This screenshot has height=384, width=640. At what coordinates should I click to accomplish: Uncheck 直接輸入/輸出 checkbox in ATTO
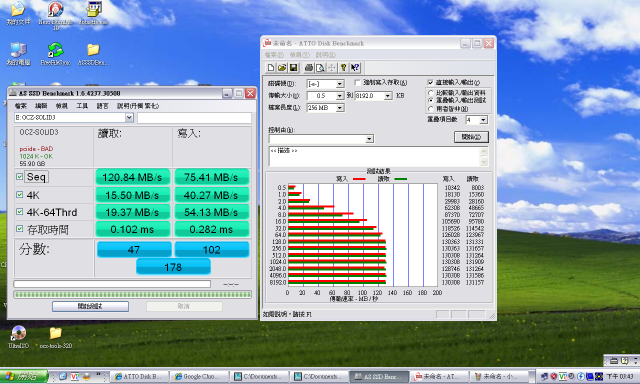tap(430, 82)
